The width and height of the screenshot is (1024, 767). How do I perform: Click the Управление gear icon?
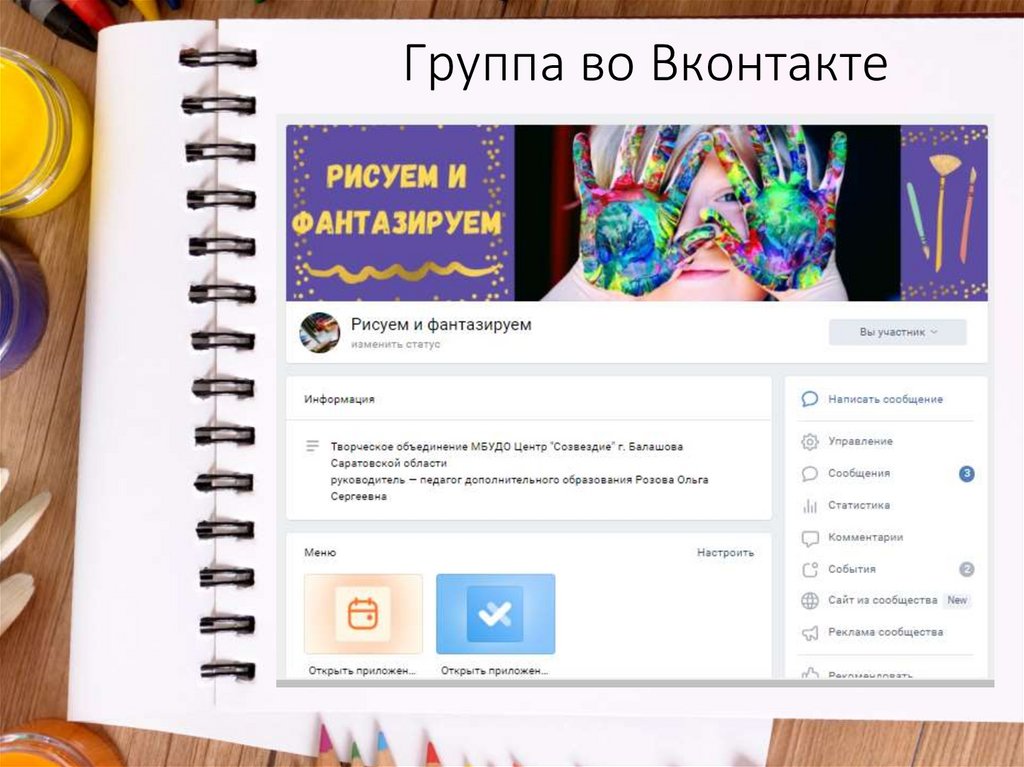810,442
